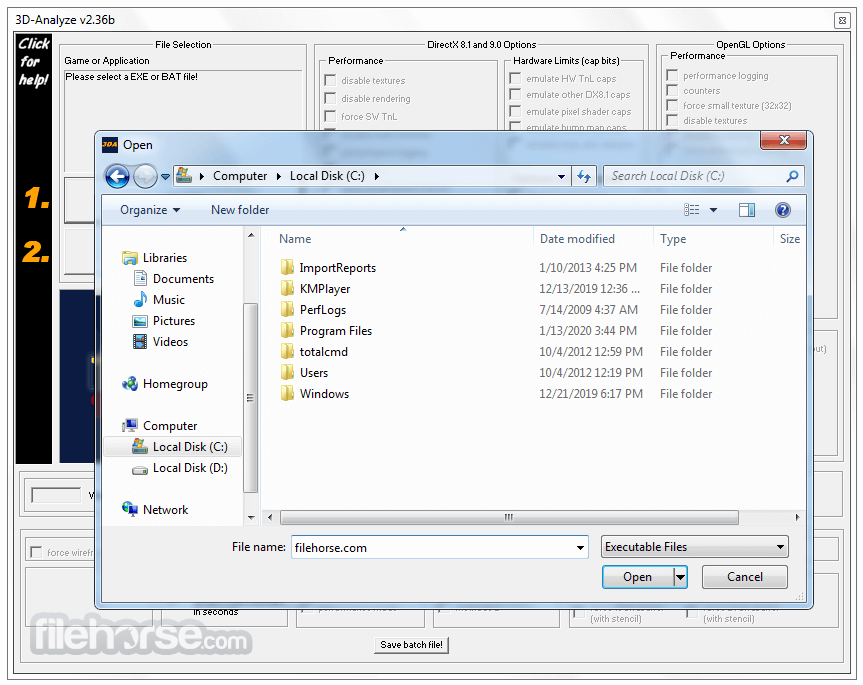The image size is (863, 685).
Task: Enable emulate pixel shader caps
Action: click(x=515, y=112)
